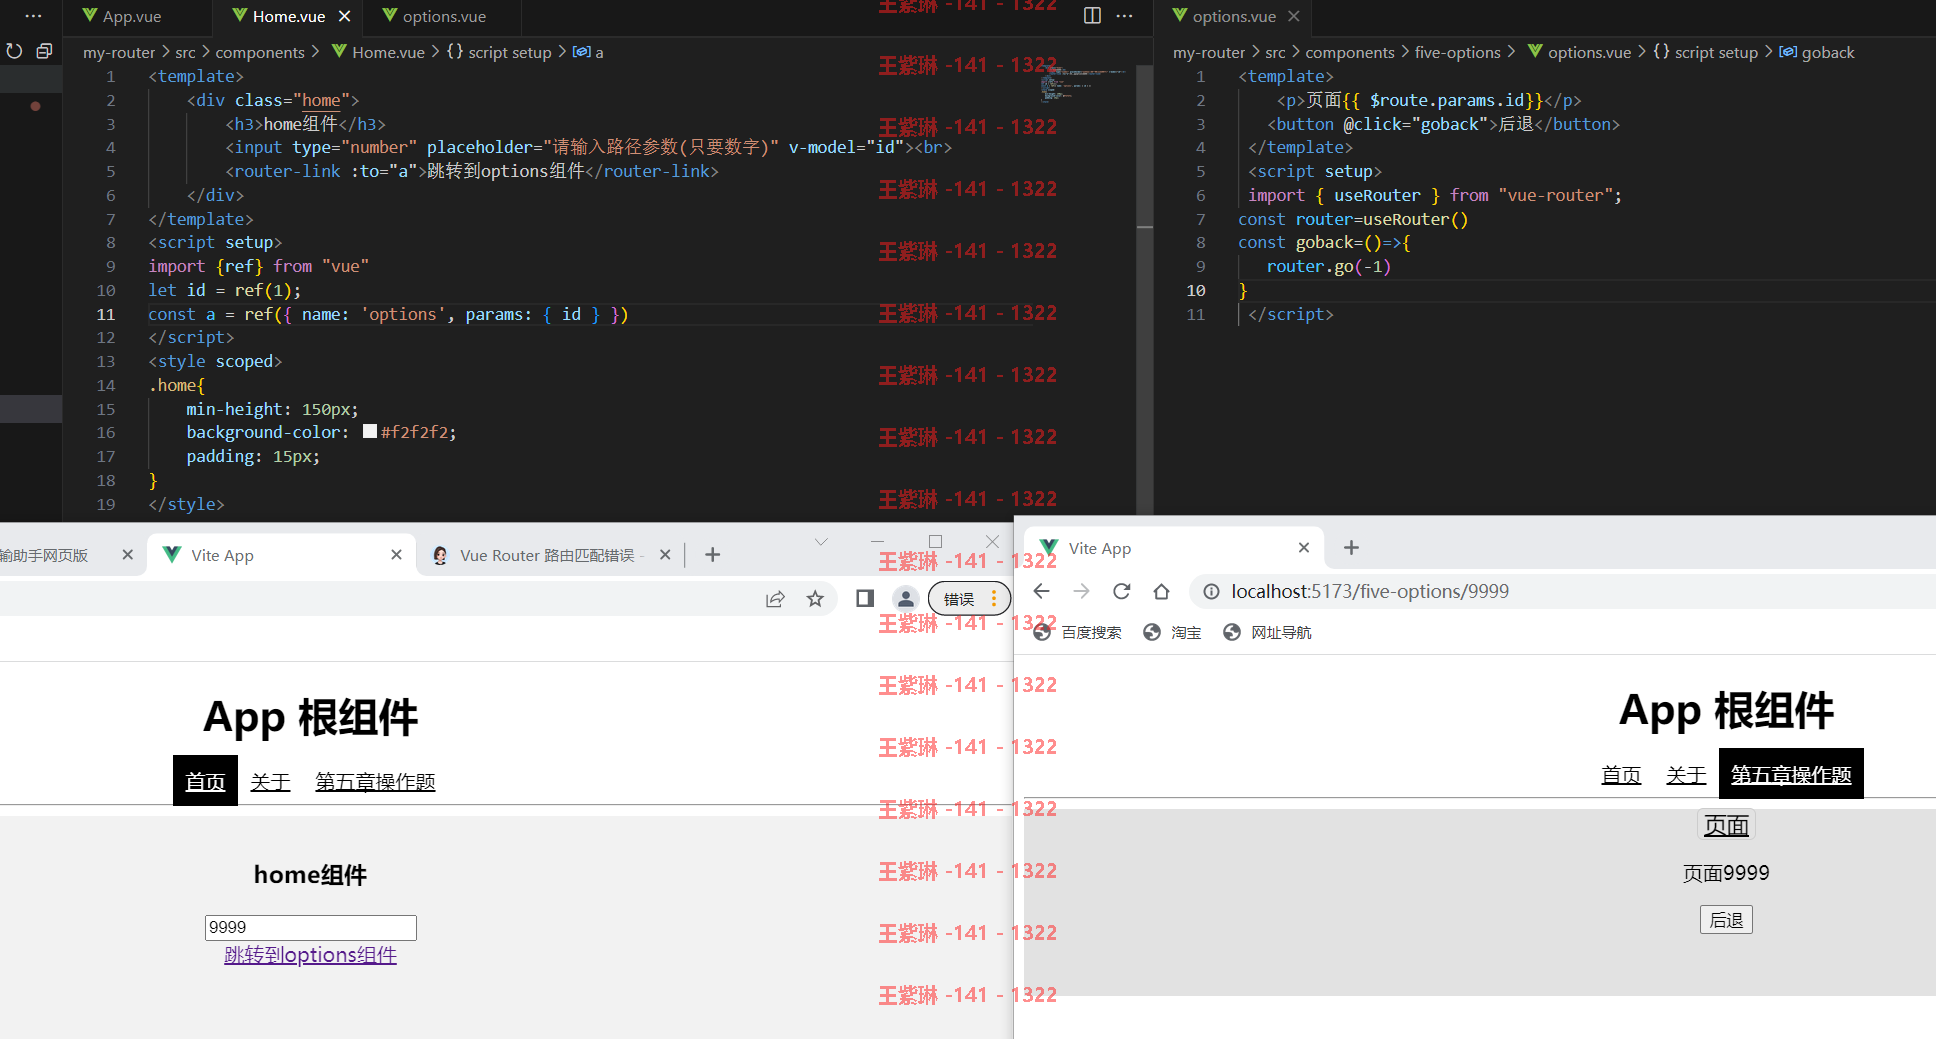
Task: Click the collapse all icon in sidebar
Action: pos(44,51)
